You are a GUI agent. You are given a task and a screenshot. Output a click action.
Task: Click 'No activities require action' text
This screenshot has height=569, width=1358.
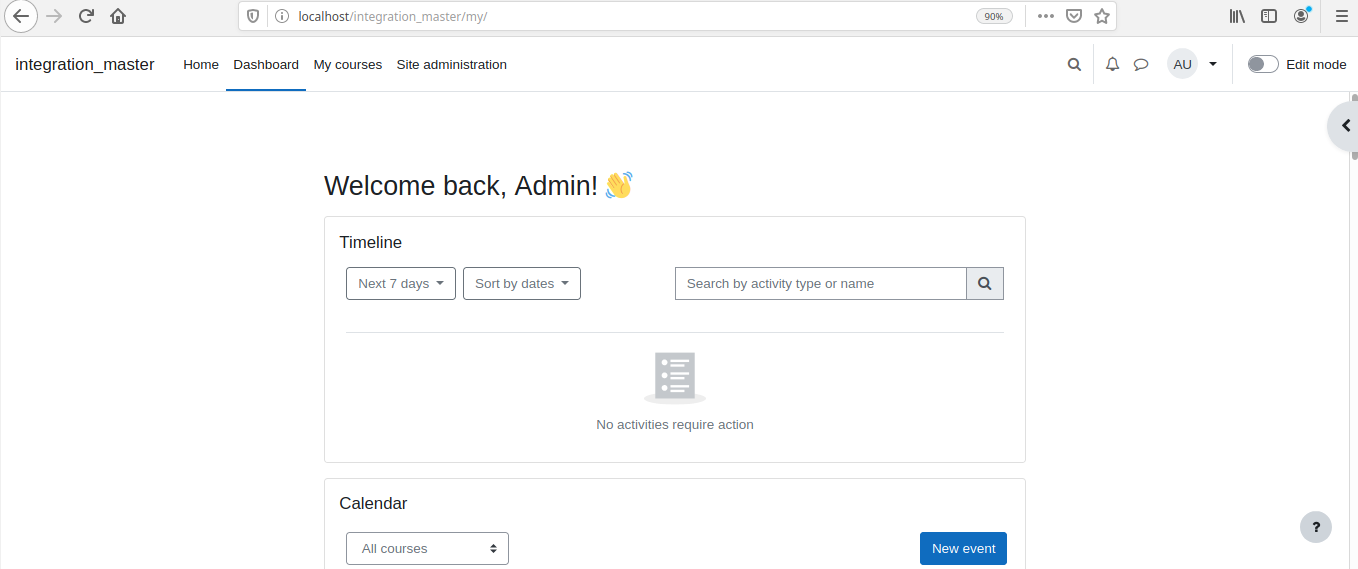675,424
